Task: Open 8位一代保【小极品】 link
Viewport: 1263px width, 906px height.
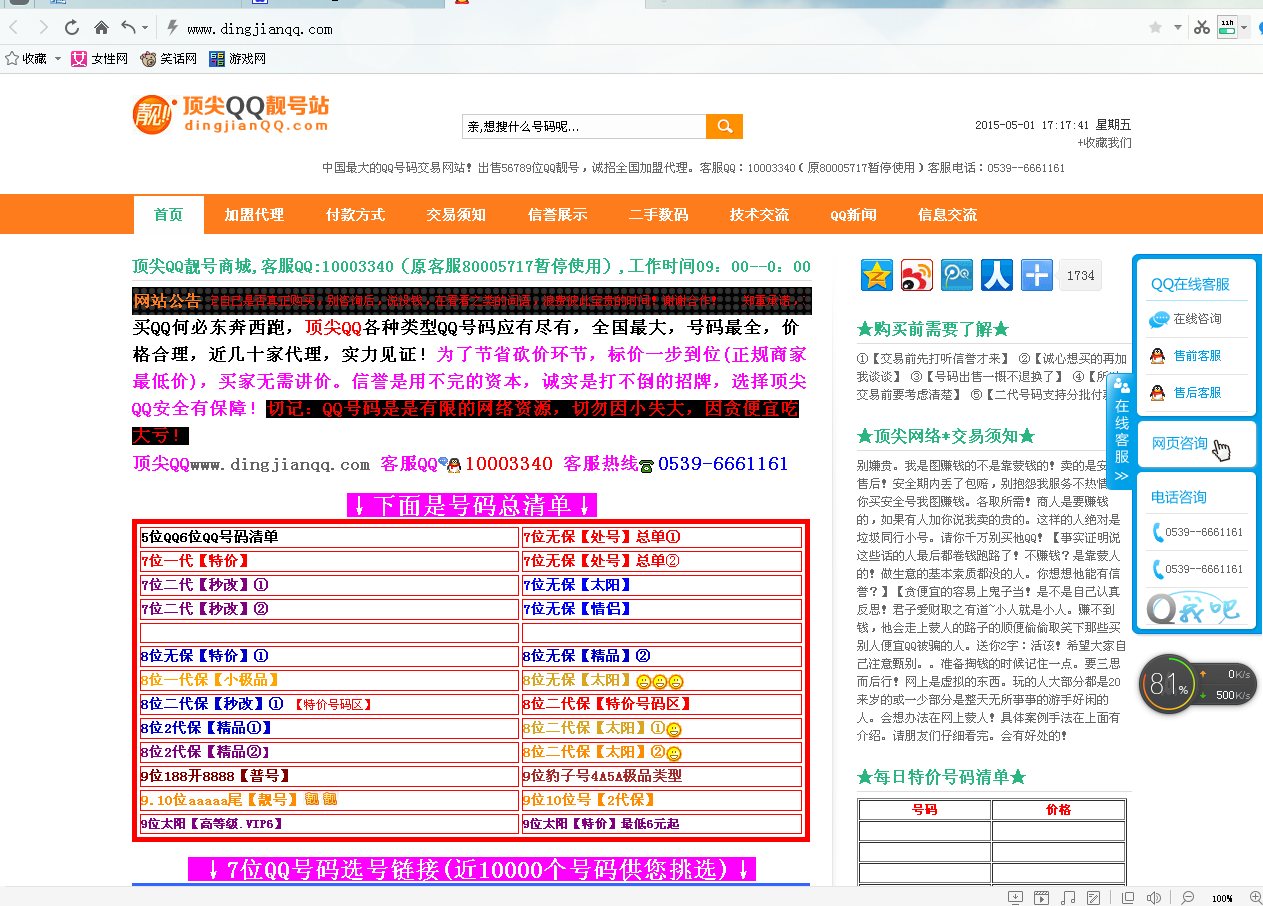Action: click(210, 680)
